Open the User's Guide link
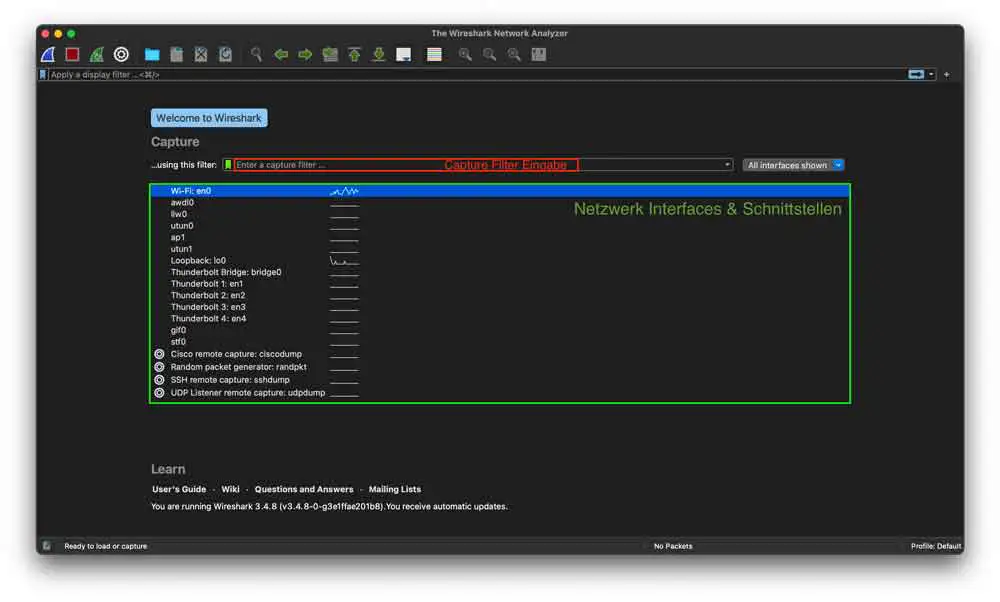 coord(179,489)
